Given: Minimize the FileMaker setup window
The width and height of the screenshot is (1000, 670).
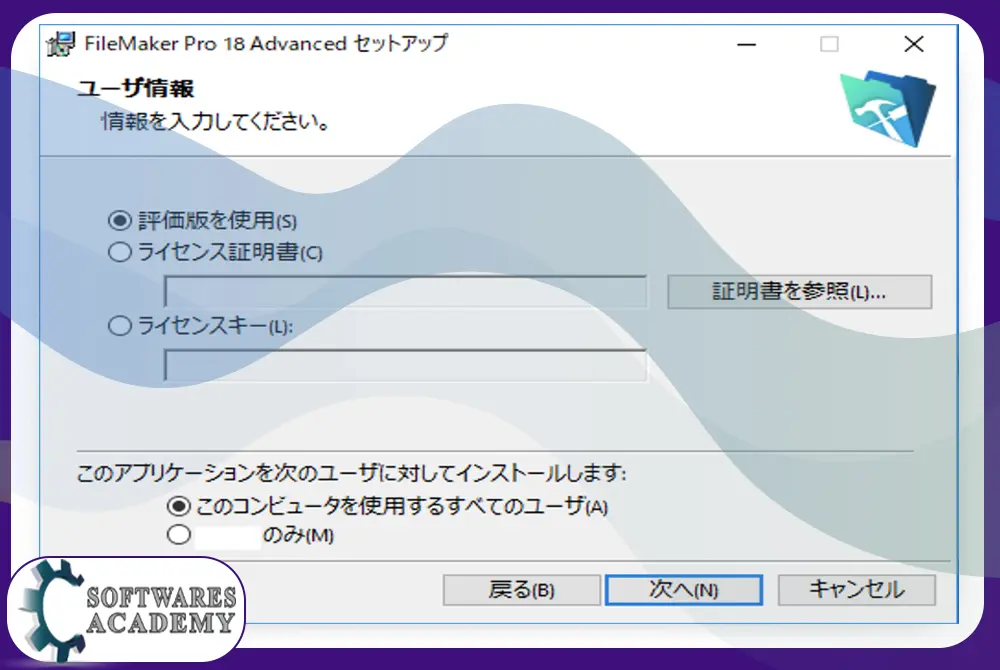Looking at the screenshot, I should tap(746, 44).
